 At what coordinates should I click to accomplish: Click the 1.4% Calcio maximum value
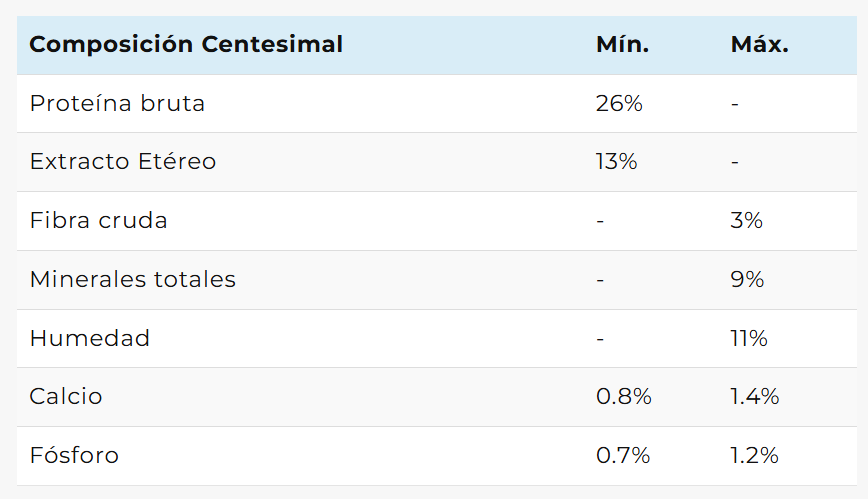click(x=755, y=396)
